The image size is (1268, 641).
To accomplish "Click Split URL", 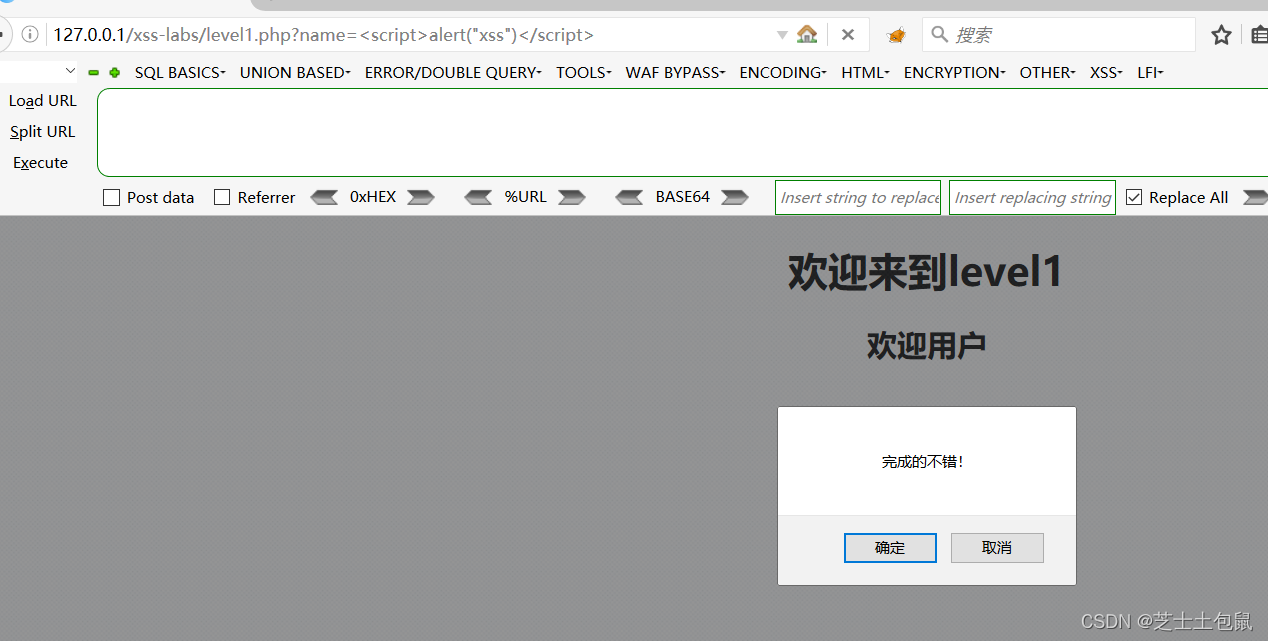I will 42,132.
